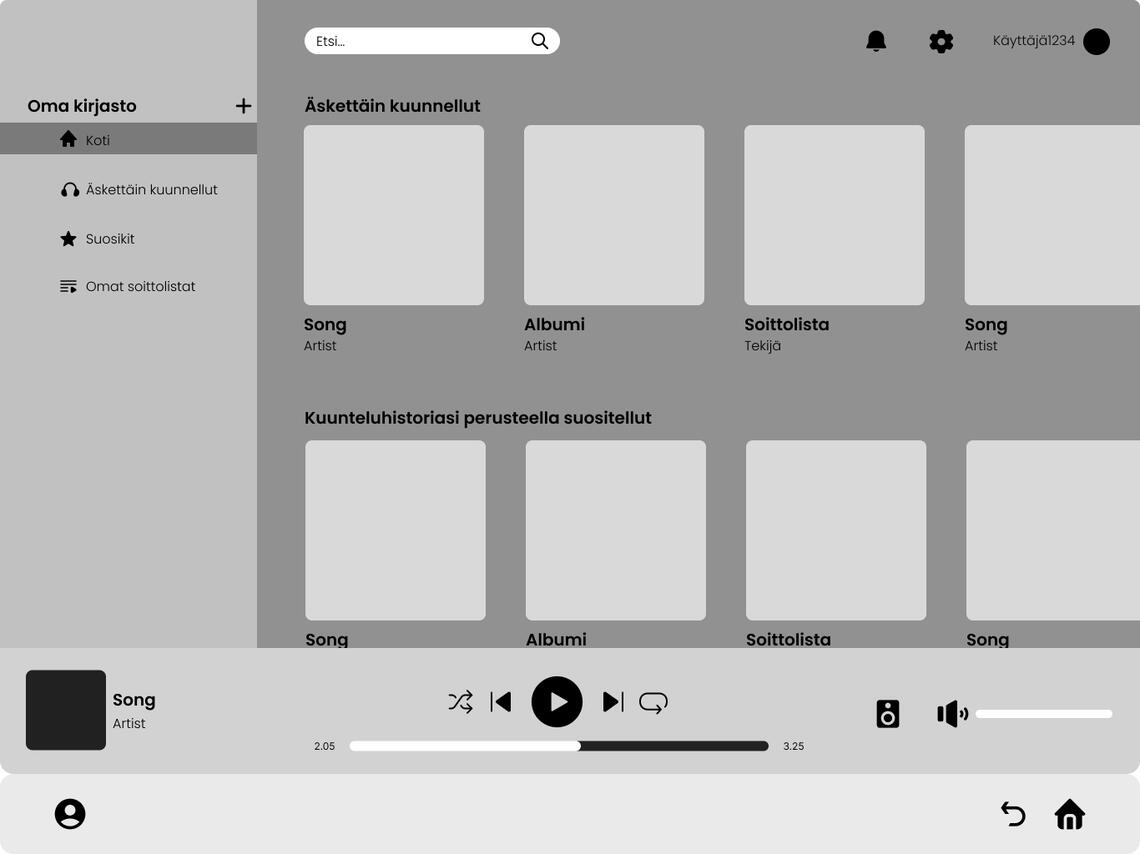Skip to the previous track

(501, 701)
